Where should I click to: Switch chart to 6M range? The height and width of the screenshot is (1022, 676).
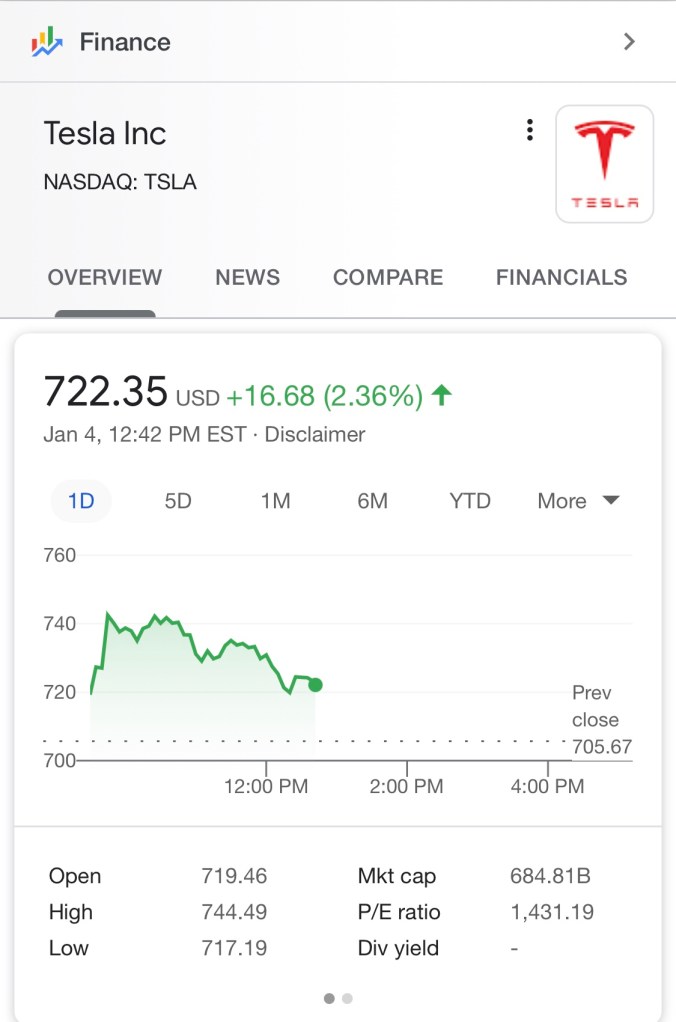372,501
